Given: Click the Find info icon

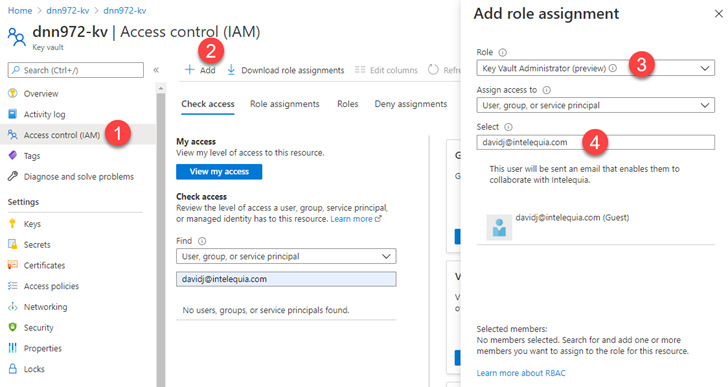Looking at the screenshot, I should (202, 241).
